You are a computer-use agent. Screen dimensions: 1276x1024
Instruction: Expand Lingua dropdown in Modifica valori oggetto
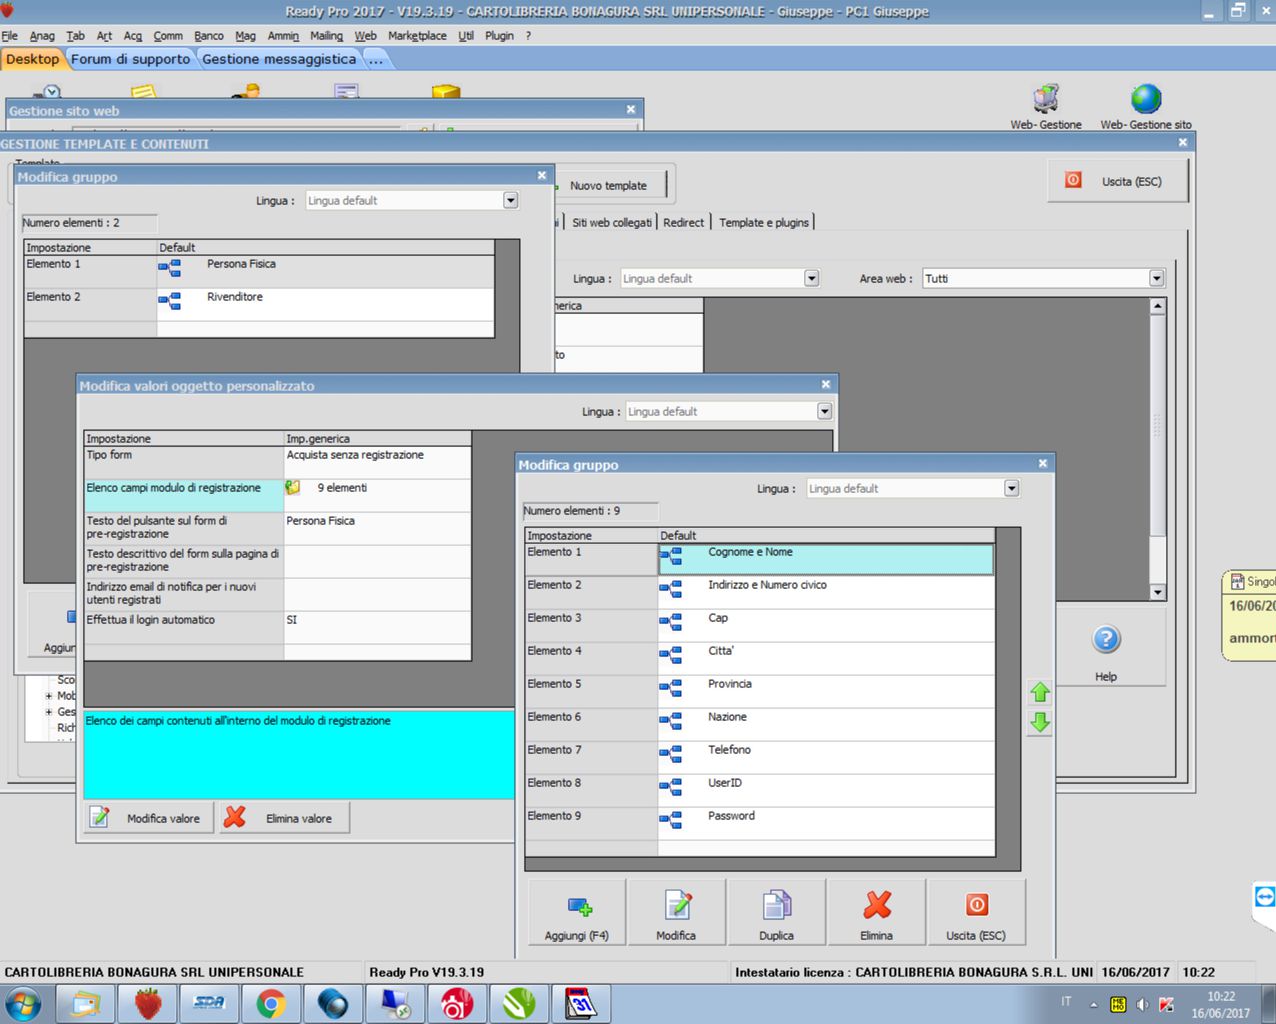pos(824,412)
